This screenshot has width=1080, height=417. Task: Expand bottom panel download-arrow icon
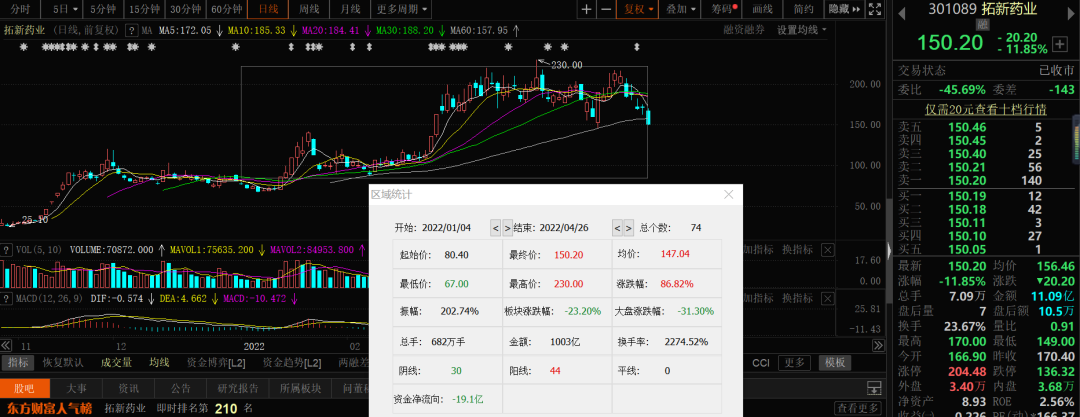click(x=874, y=388)
